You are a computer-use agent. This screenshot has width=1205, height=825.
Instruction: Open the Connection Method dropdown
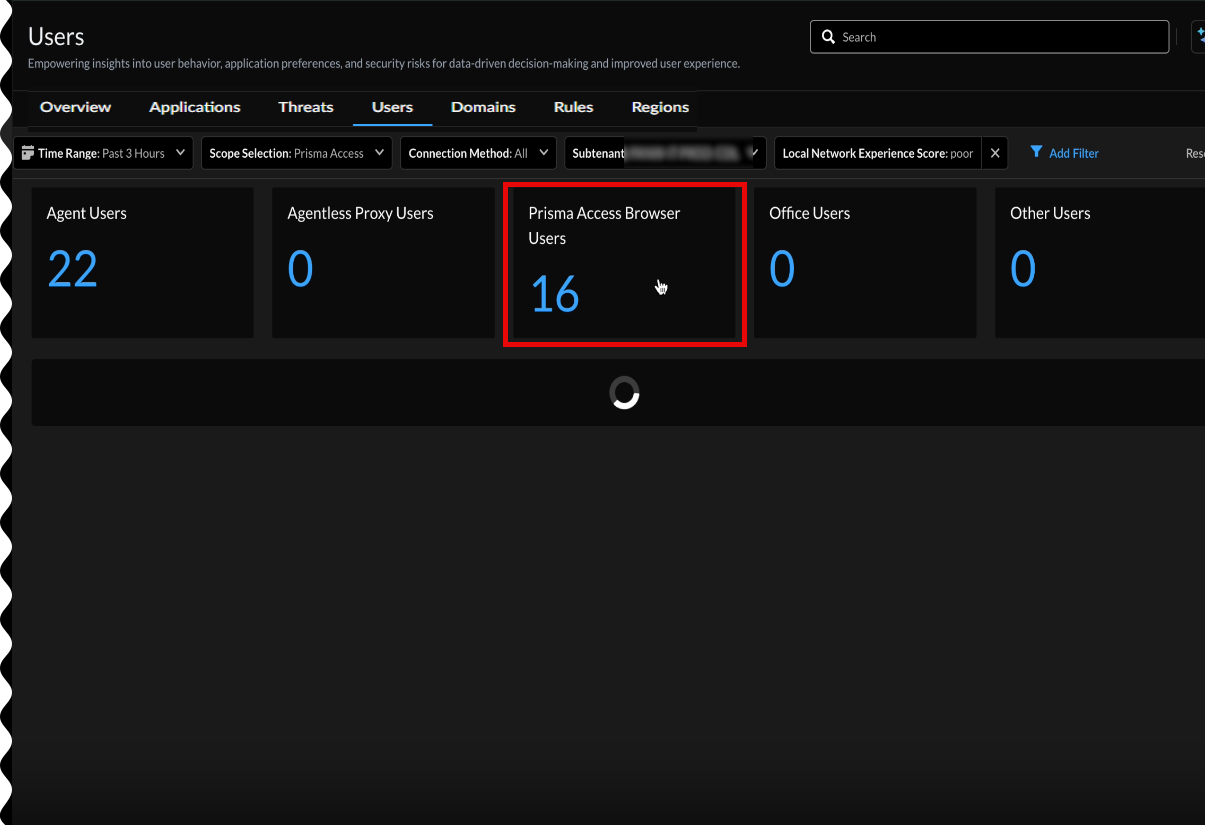[478, 153]
